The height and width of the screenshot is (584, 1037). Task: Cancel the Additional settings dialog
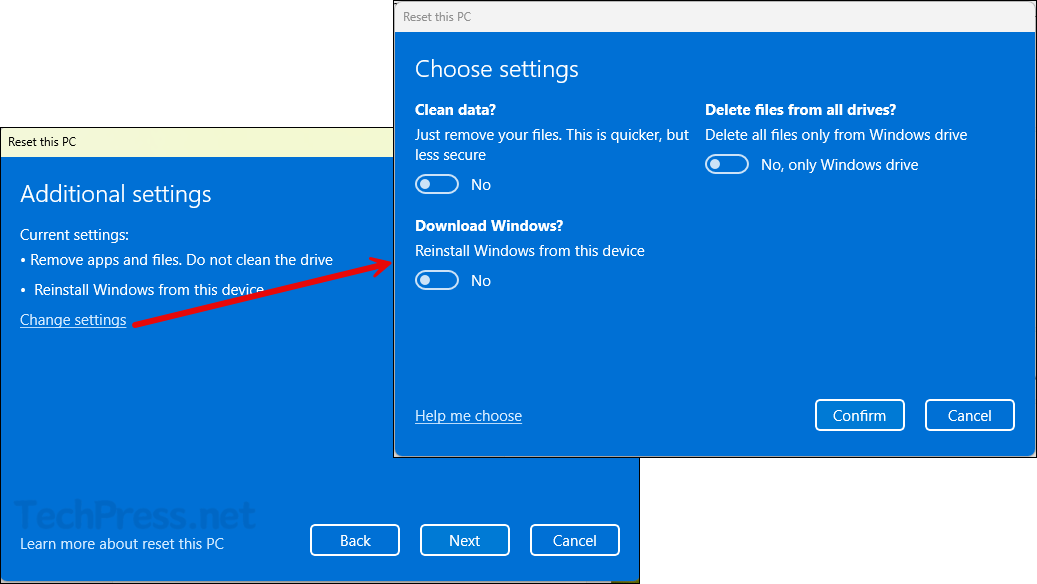[574, 540]
